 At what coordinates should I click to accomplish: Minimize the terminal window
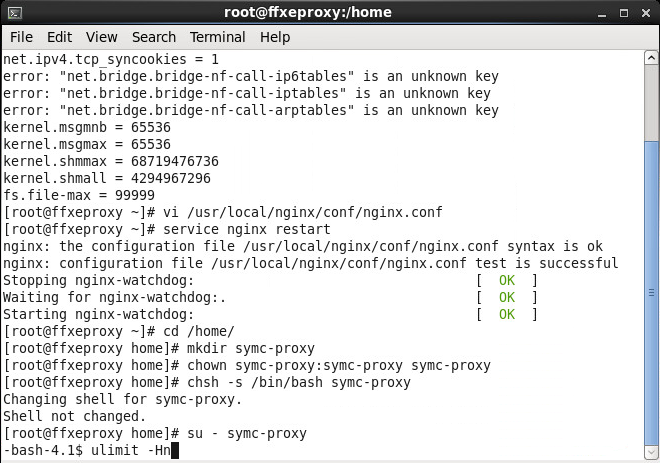click(x=604, y=13)
